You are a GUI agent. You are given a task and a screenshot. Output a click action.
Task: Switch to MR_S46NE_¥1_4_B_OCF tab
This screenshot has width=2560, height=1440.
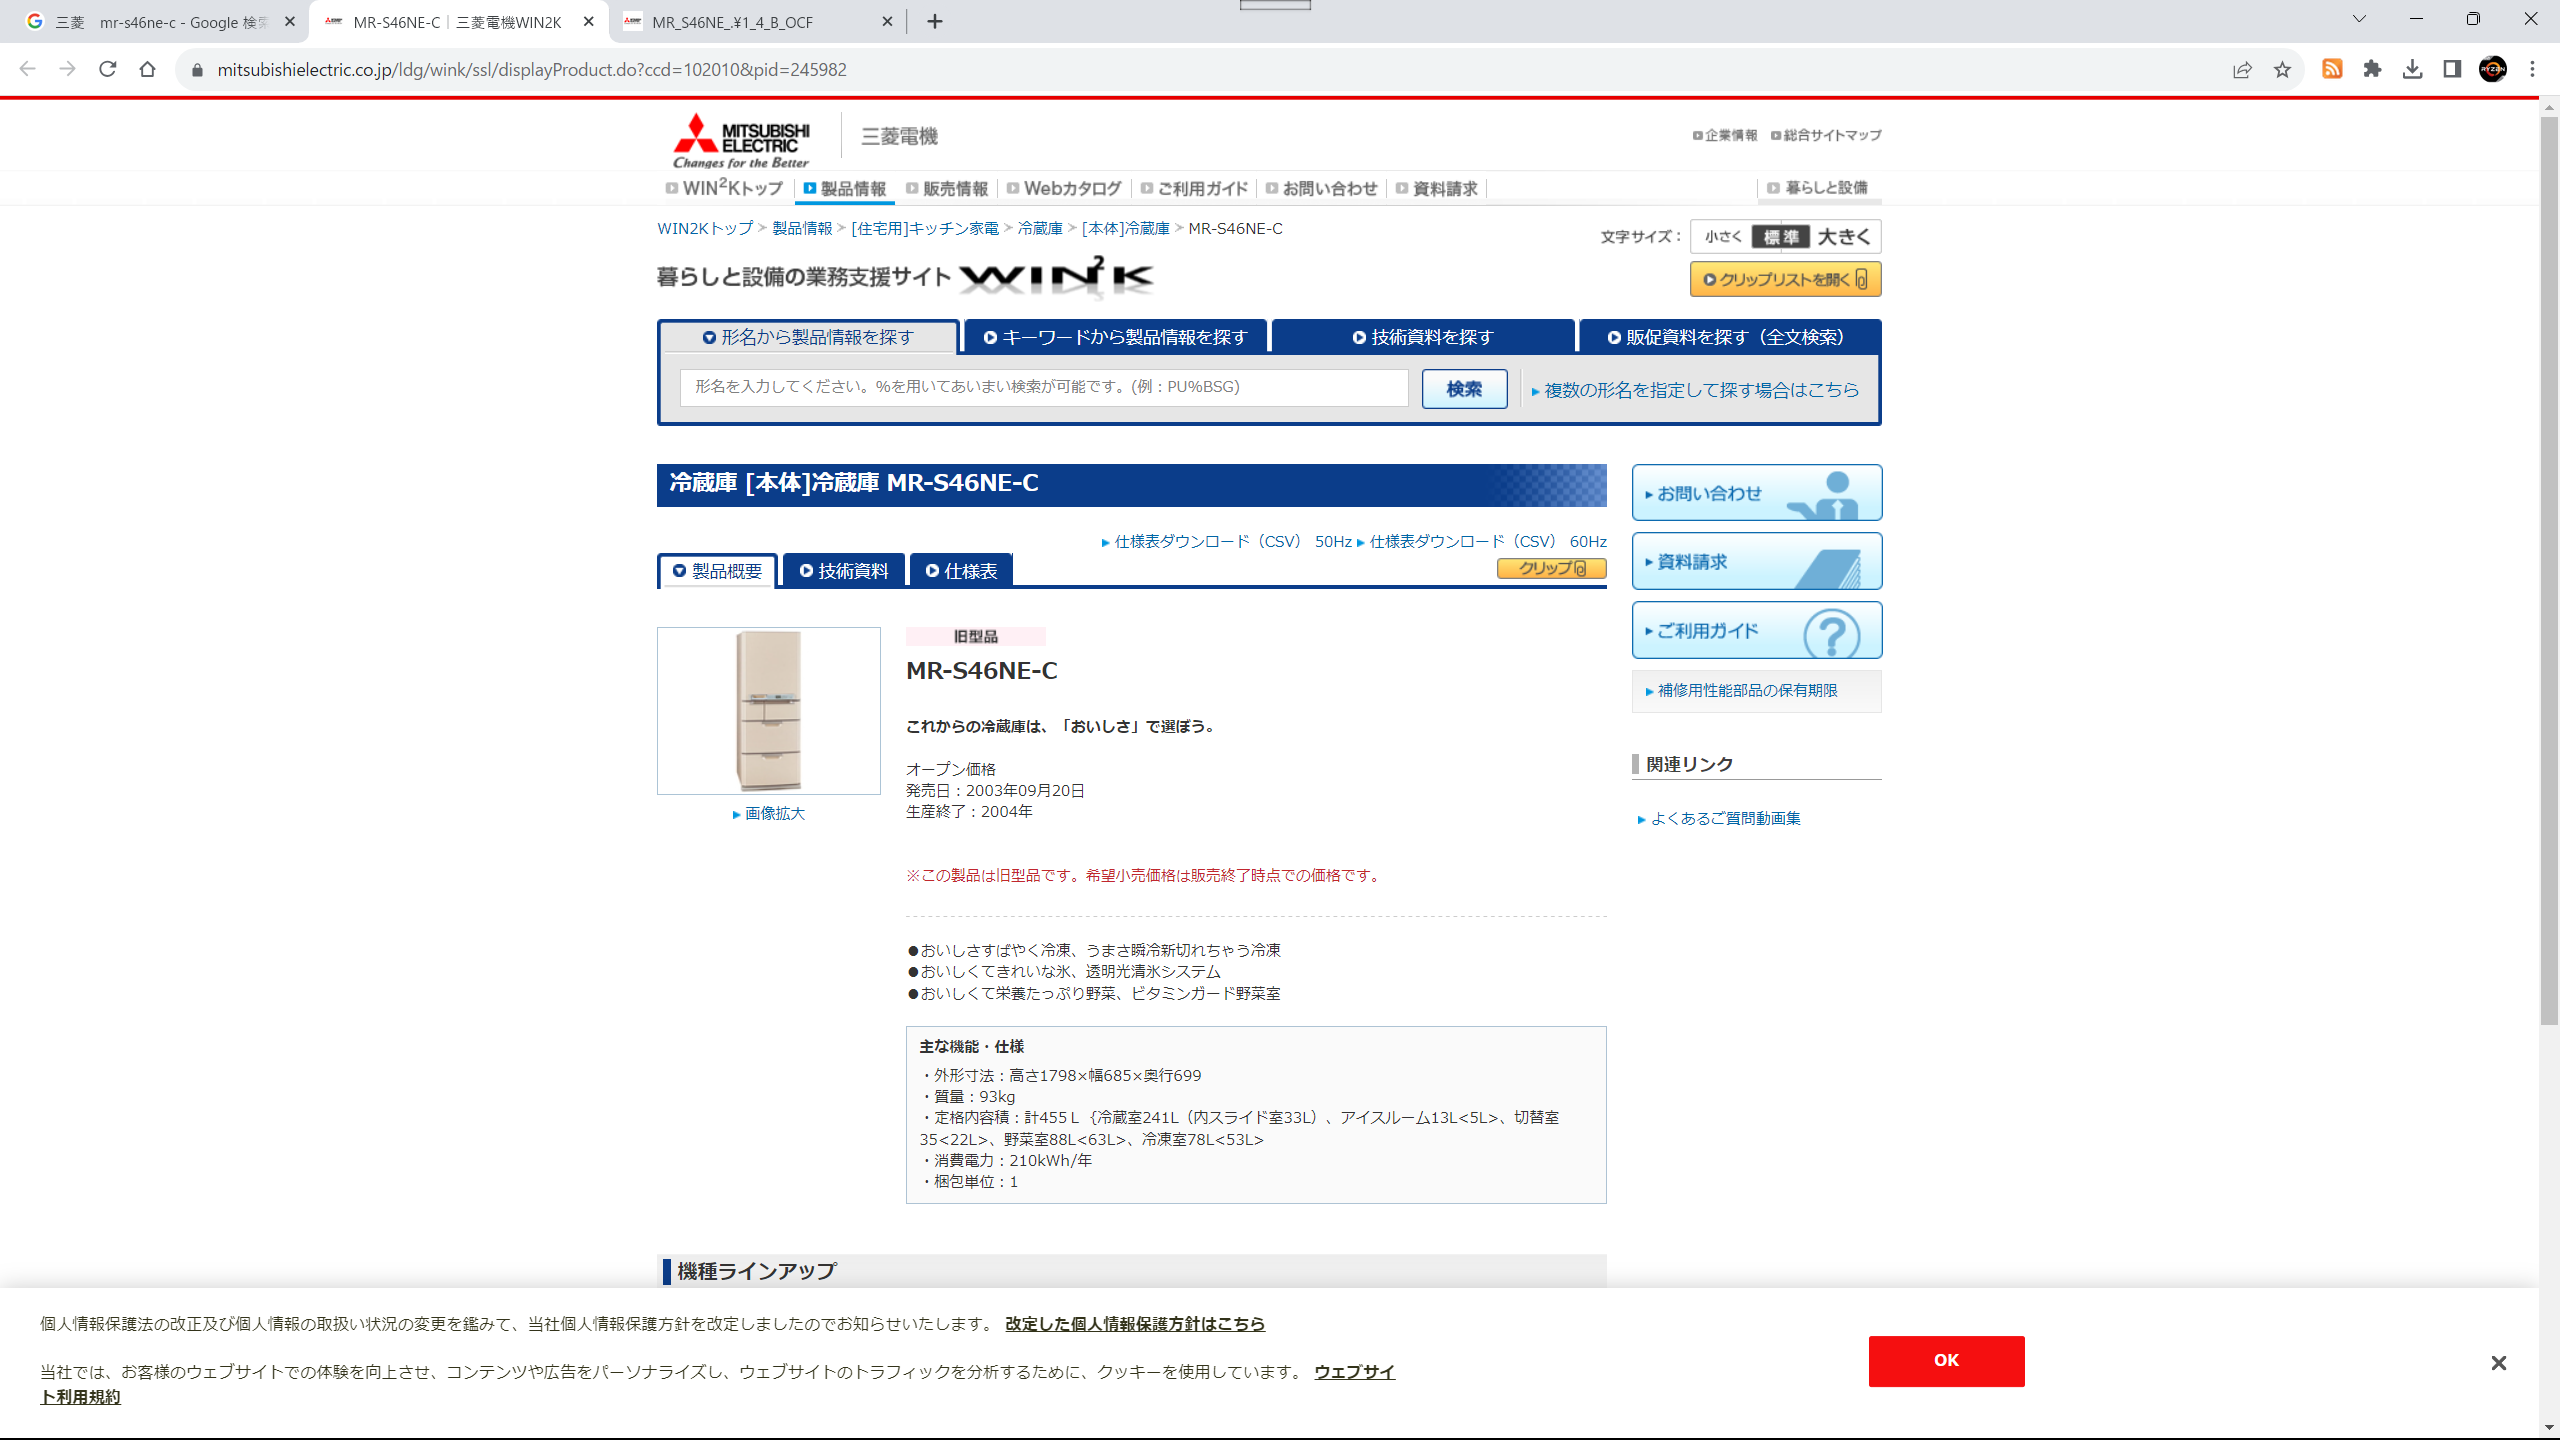pyautogui.click(x=755, y=22)
